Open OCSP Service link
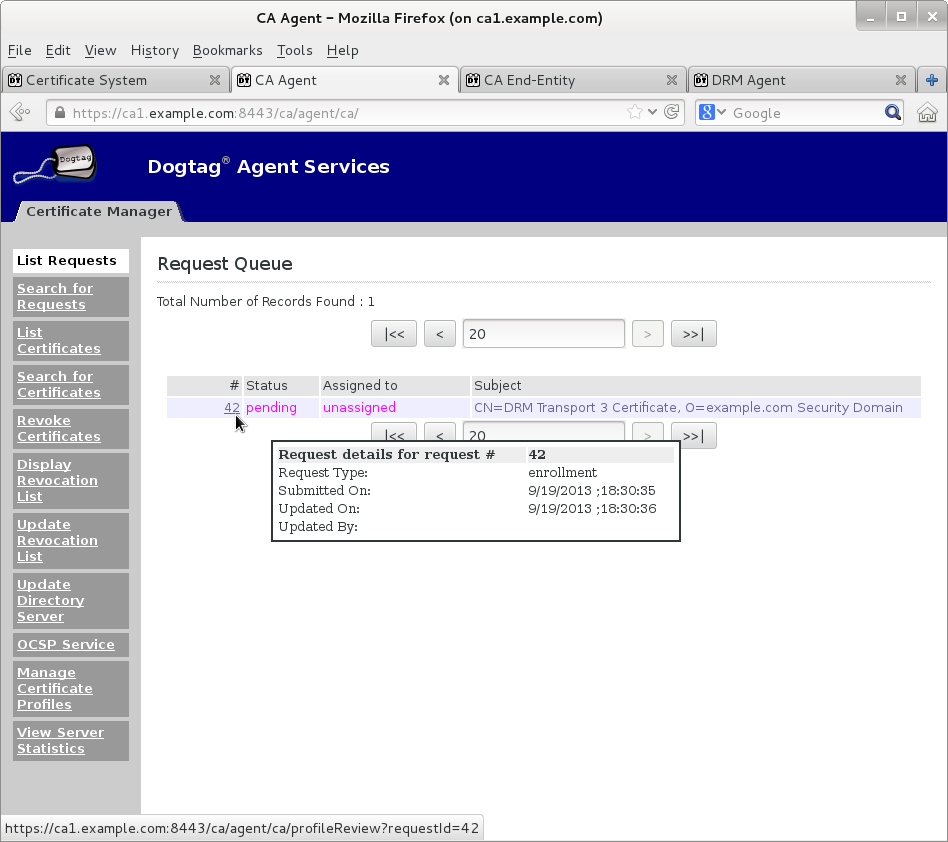 [x=66, y=644]
